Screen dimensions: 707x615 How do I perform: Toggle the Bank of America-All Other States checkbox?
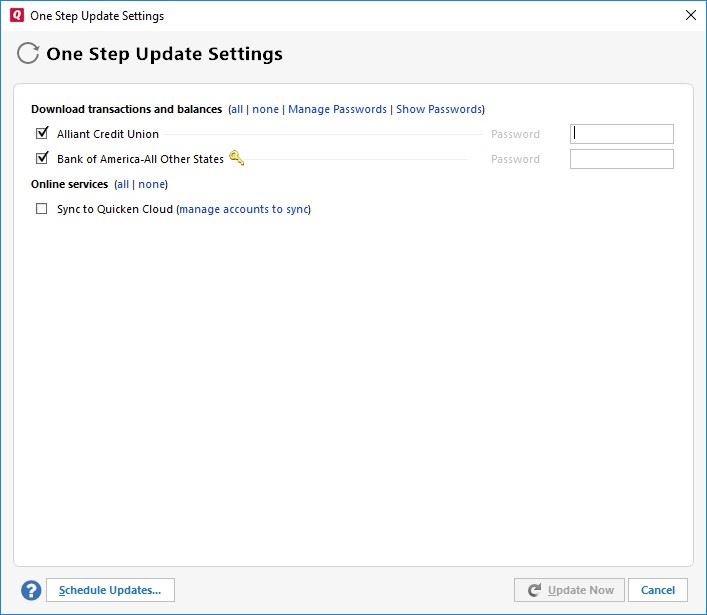click(42, 158)
